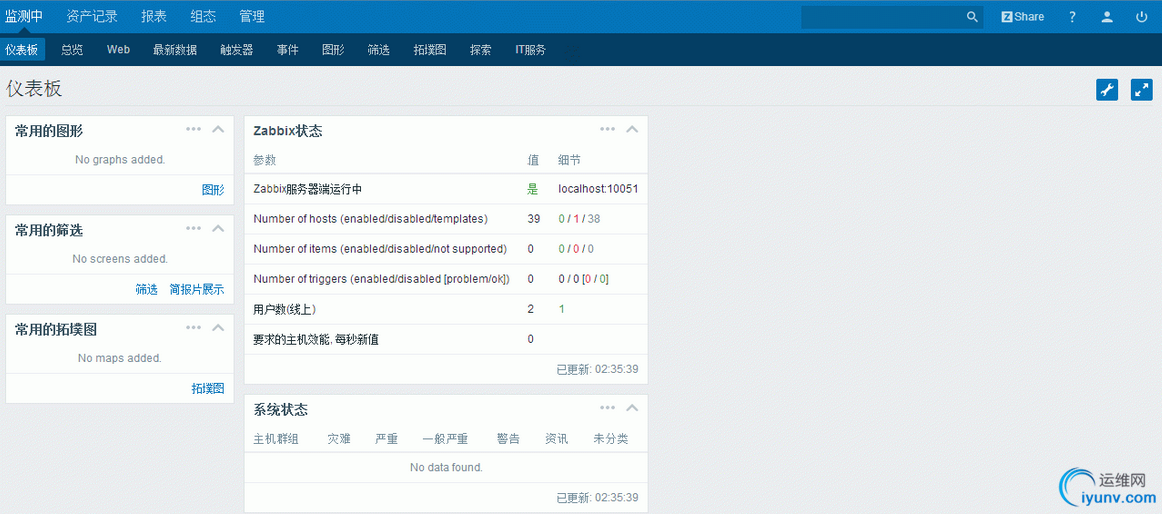Click the 拓墣图 link in favourite maps

point(208,388)
